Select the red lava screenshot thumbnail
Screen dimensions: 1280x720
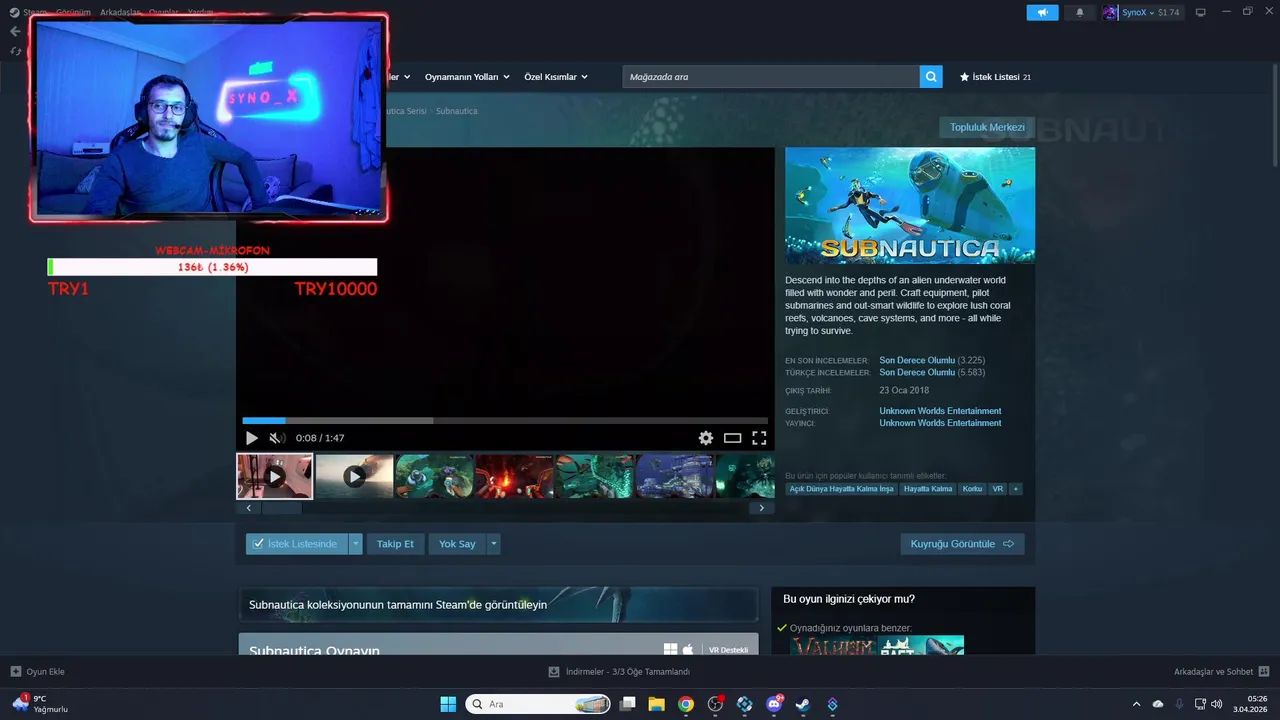click(x=514, y=476)
